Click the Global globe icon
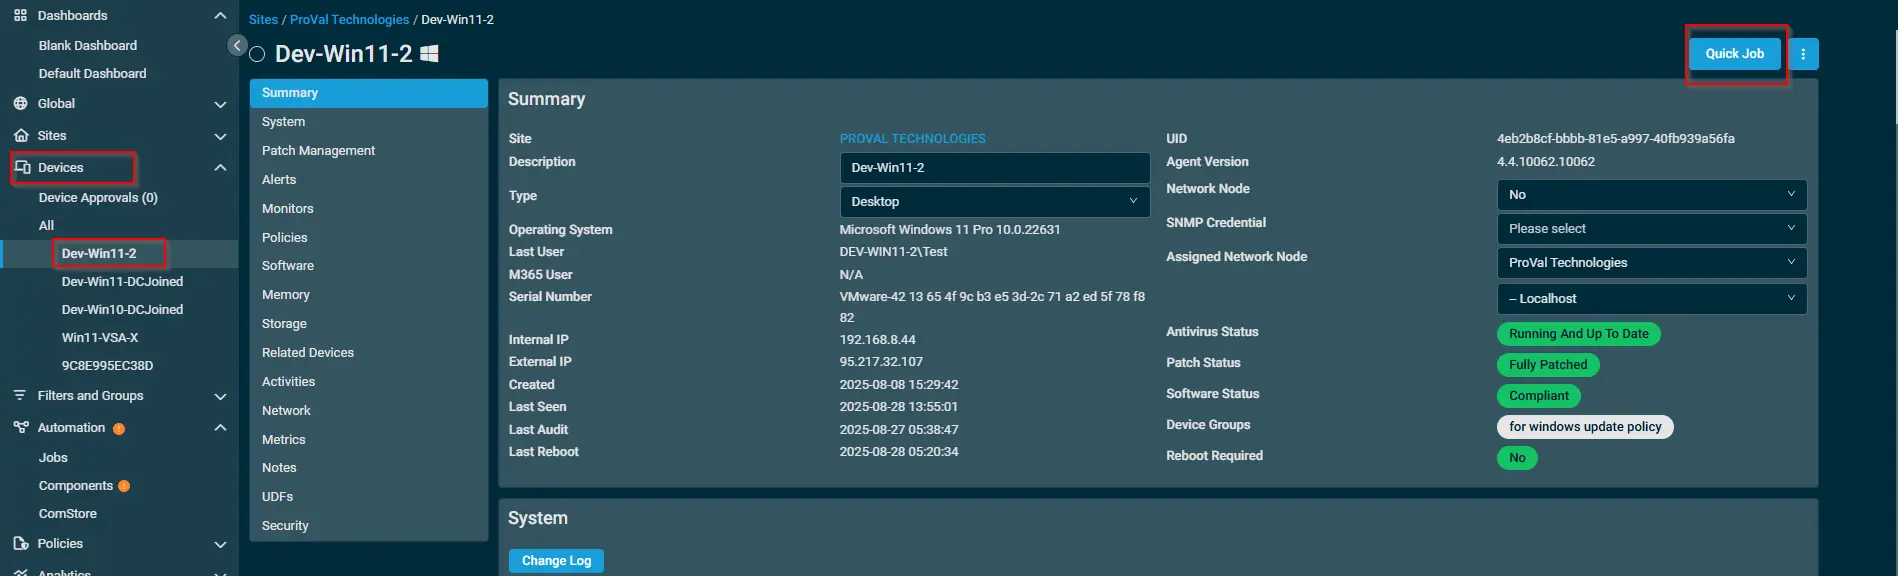This screenshot has width=1898, height=576. 20,103
